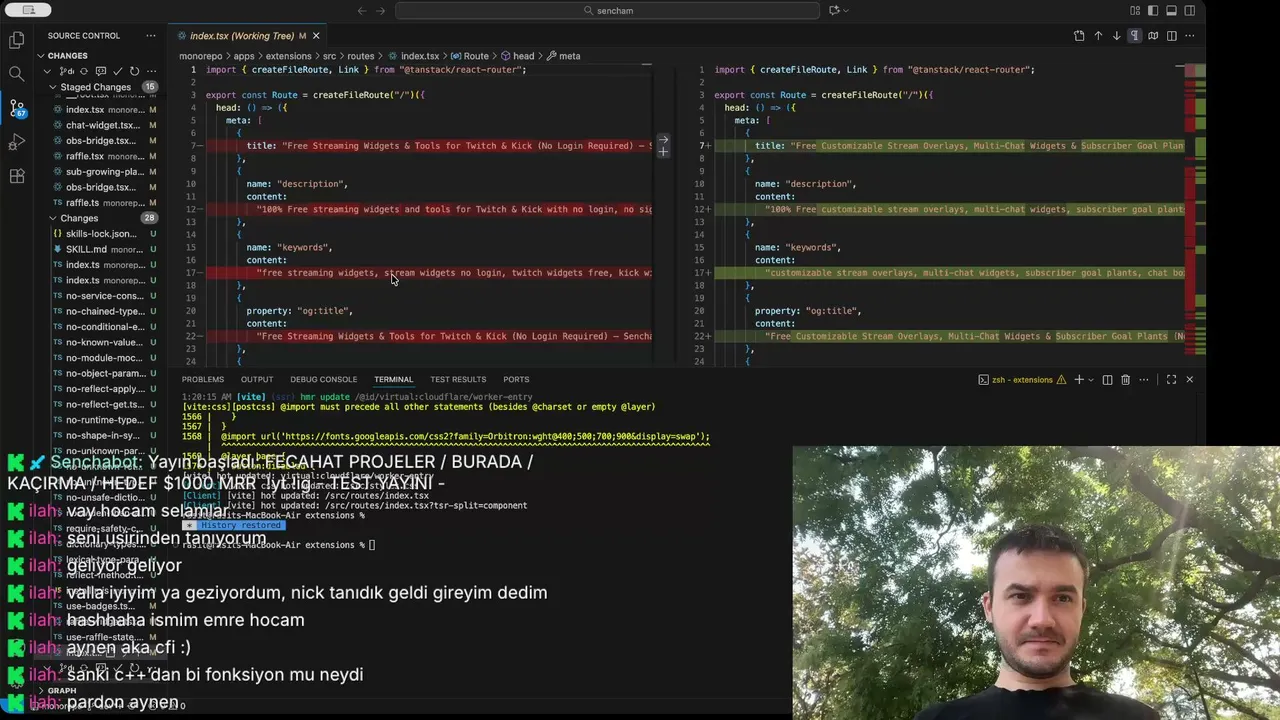1280x720 pixels.
Task: Create a new terminal with the plus icon
Action: click(1079, 380)
